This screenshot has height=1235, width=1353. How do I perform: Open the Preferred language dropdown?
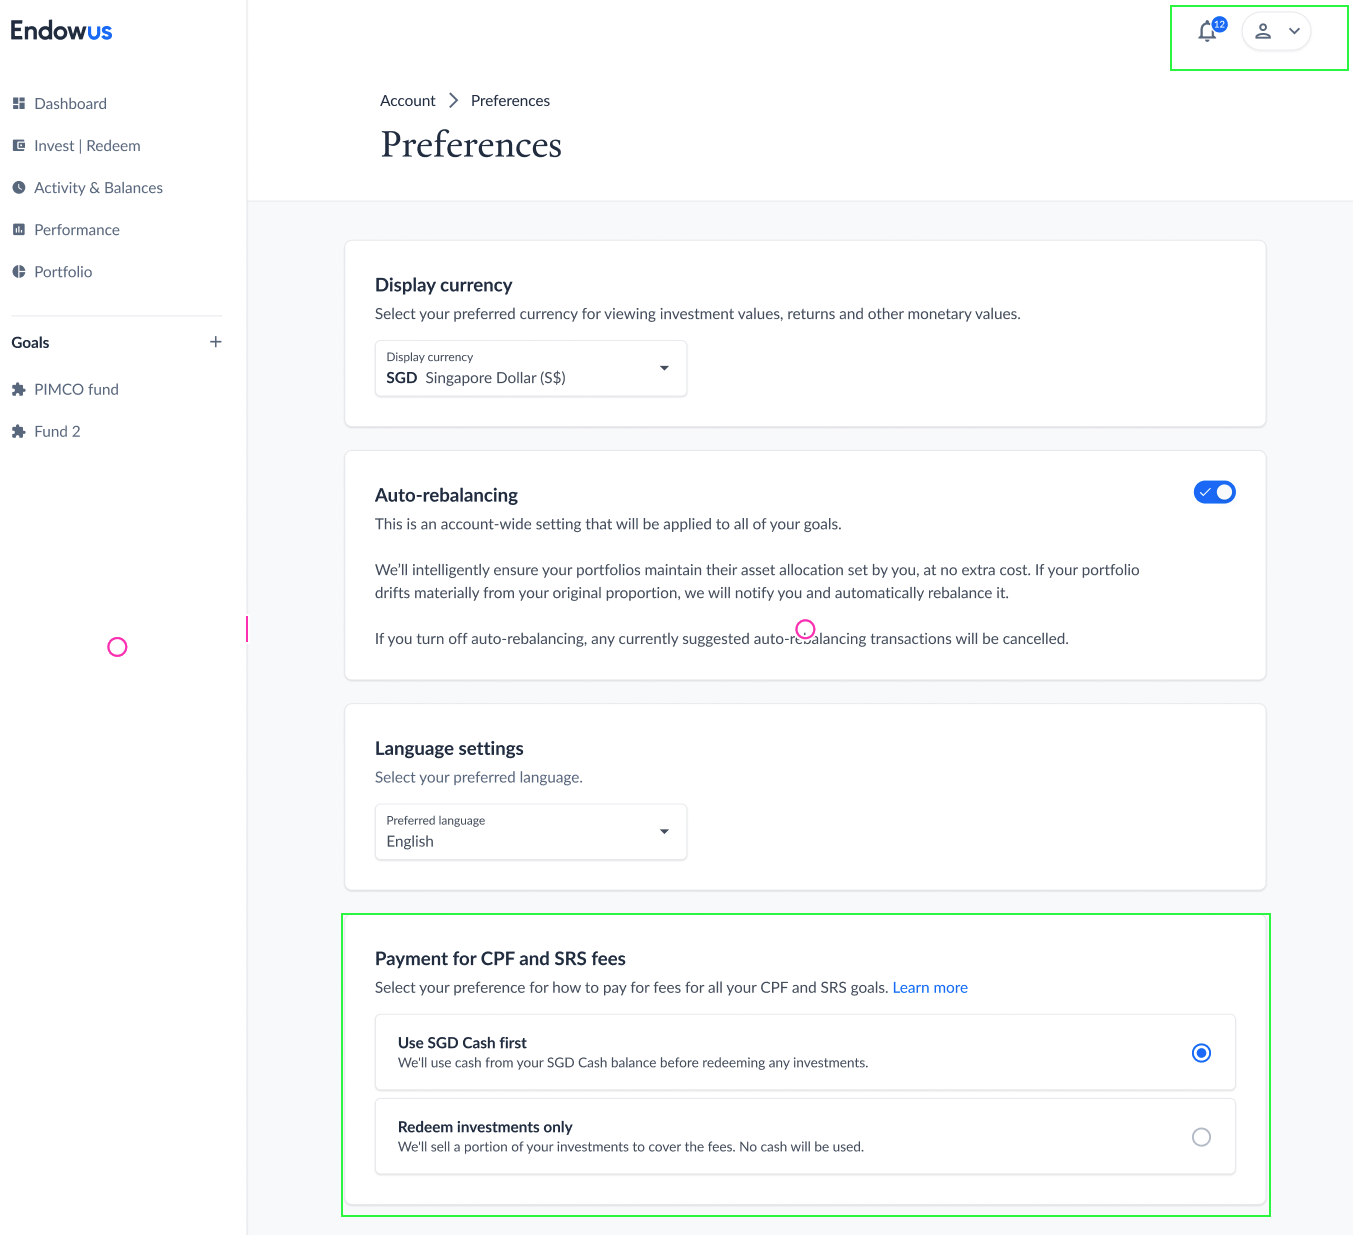[x=530, y=832]
